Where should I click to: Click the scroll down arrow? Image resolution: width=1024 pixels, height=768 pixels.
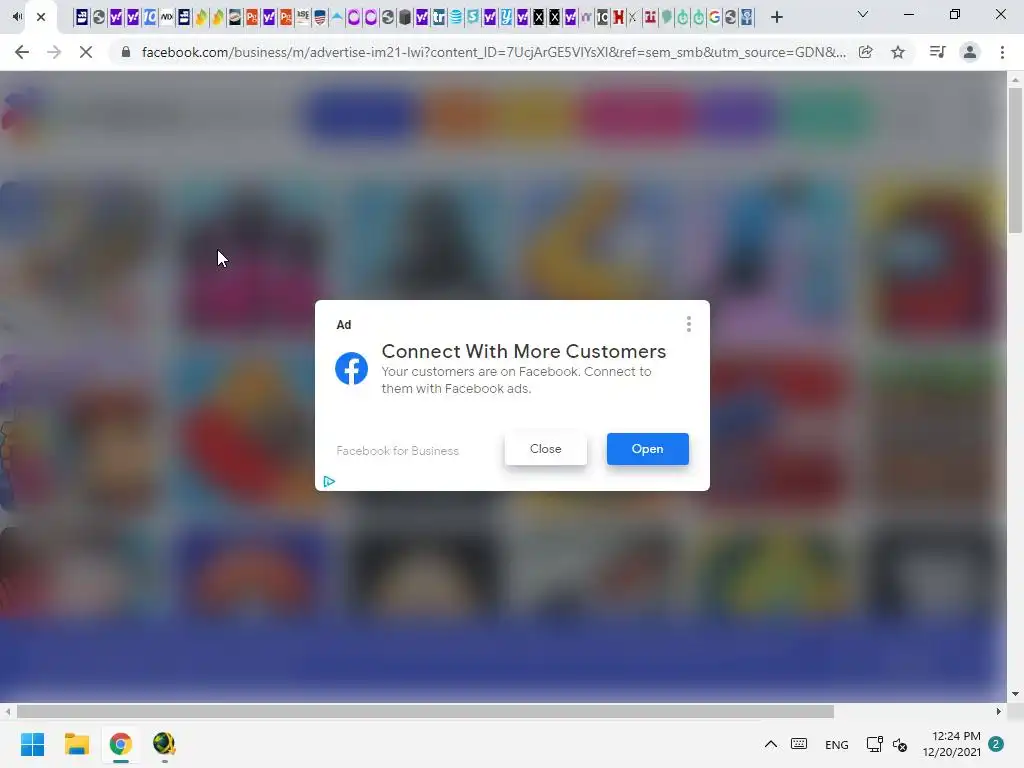pyautogui.click(x=1015, y=694)
